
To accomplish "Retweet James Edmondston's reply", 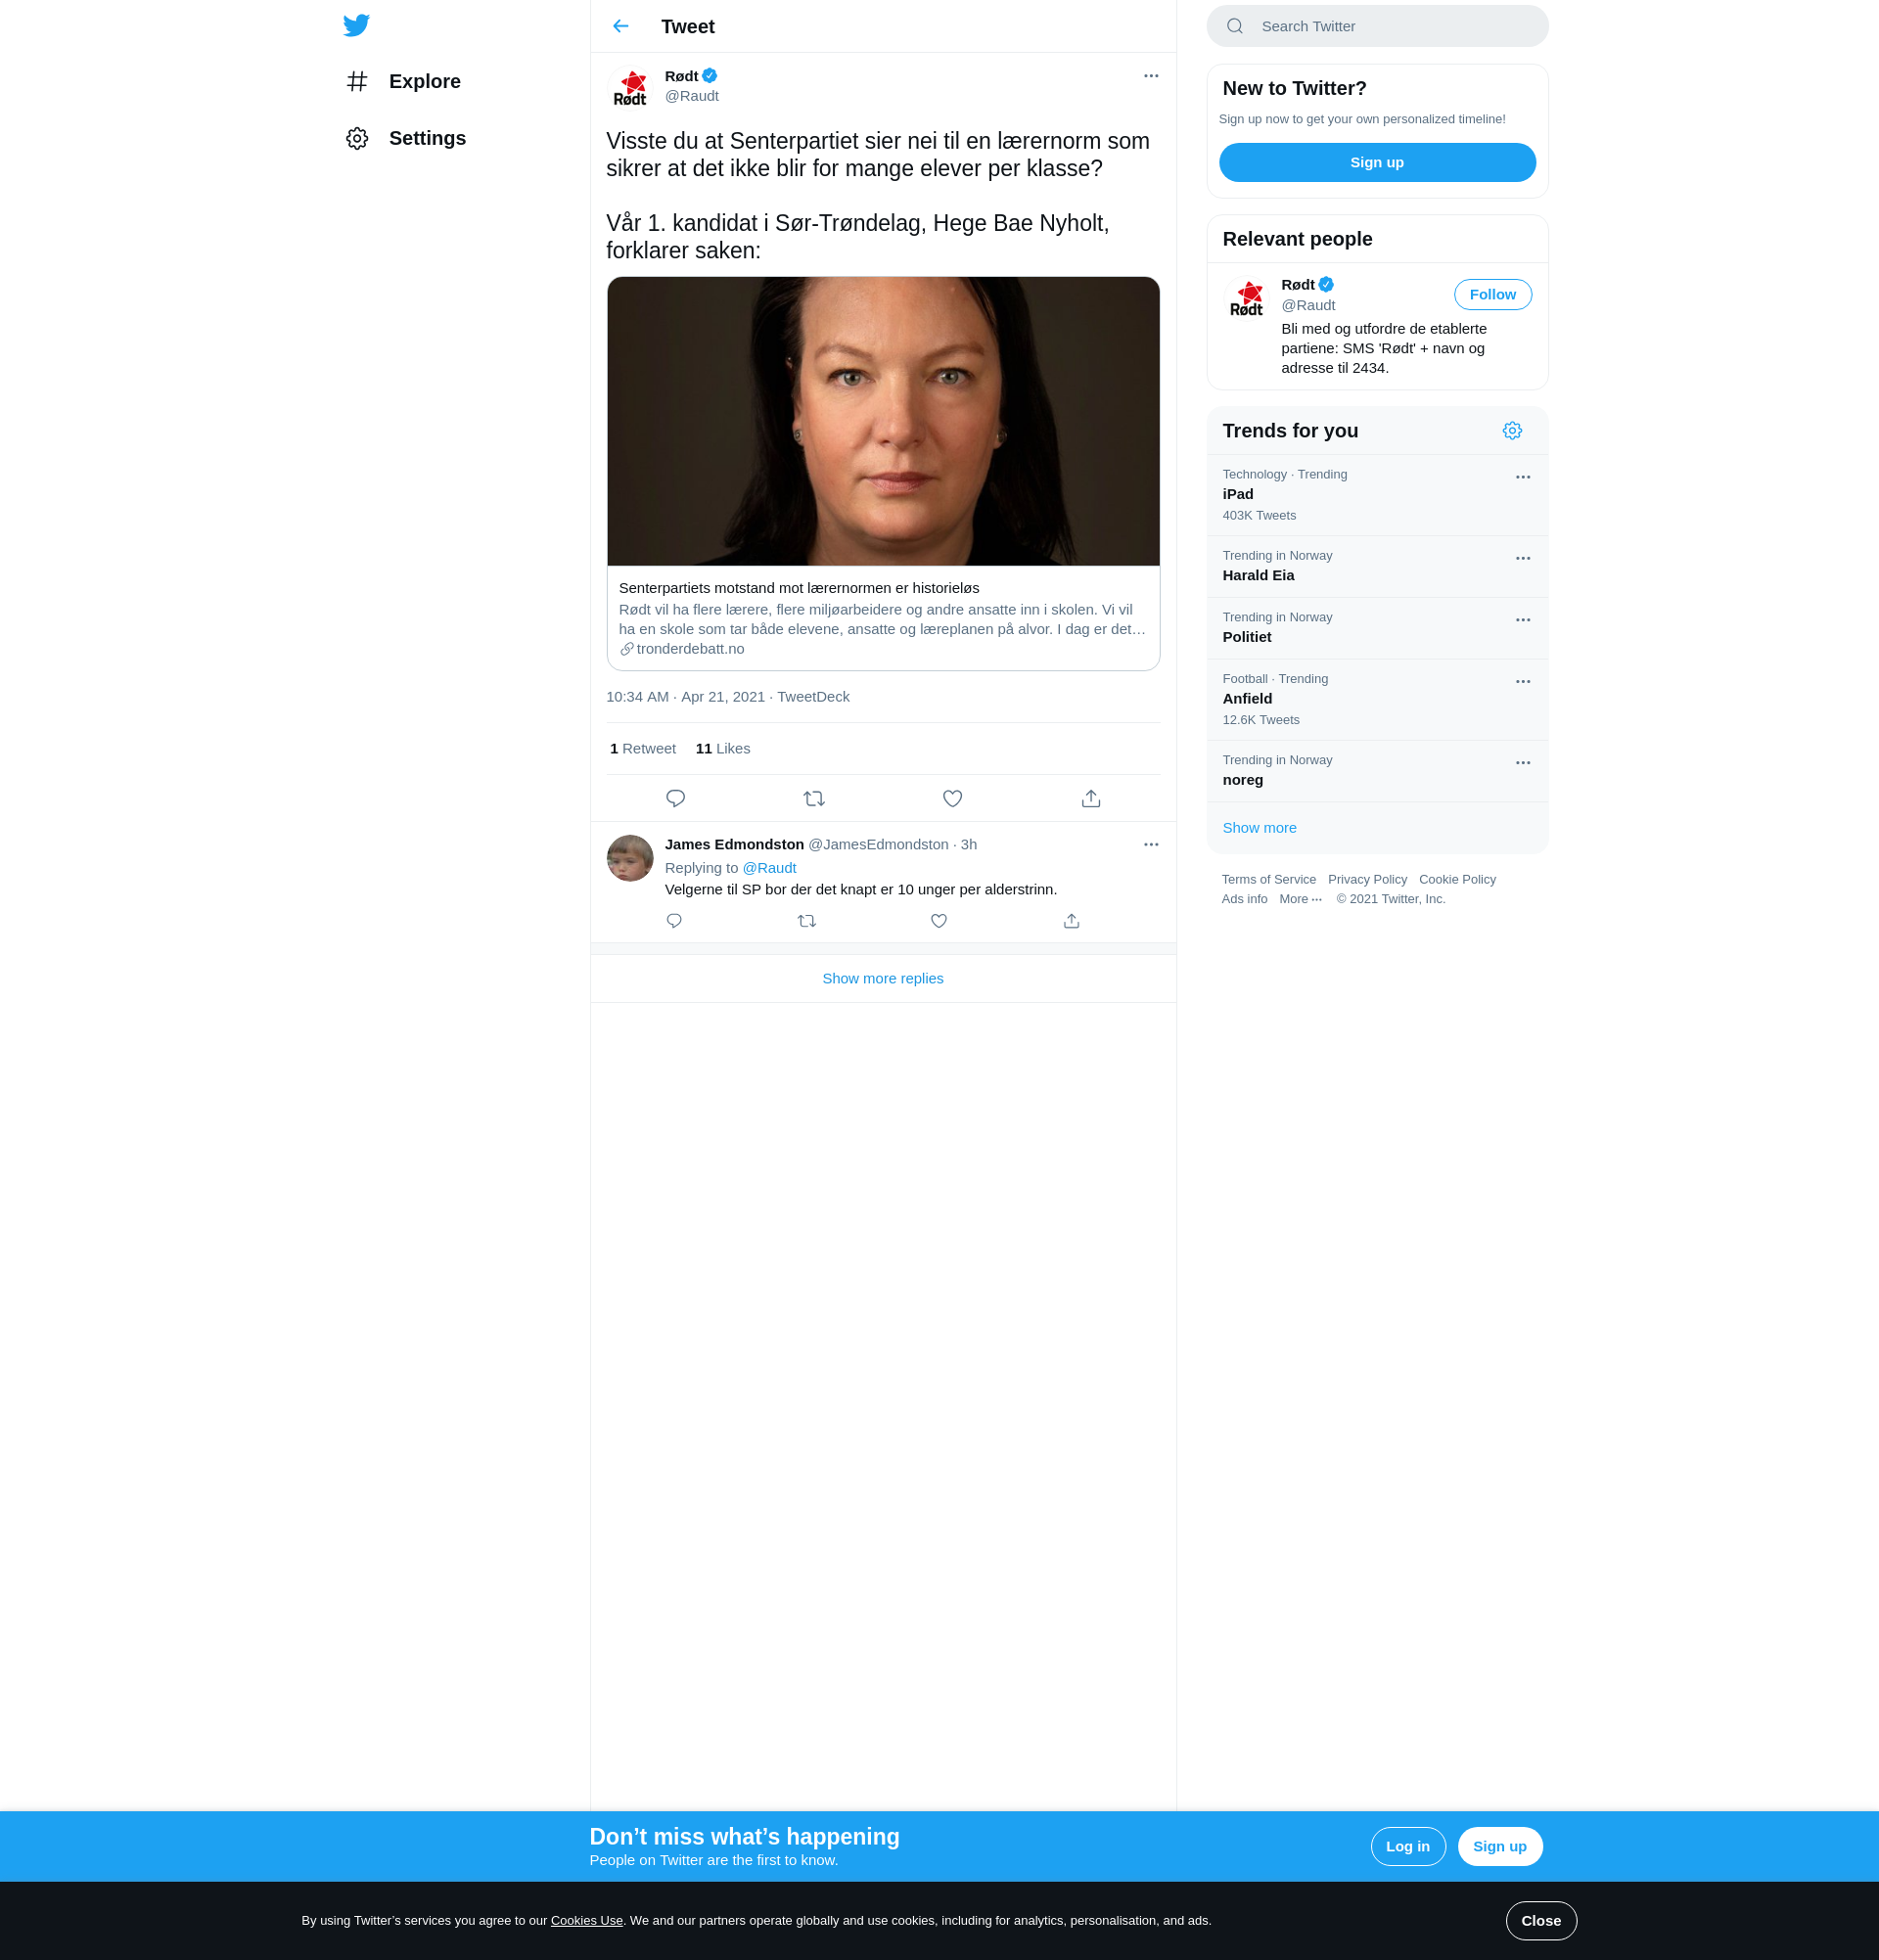I will [x=807, y=921].
